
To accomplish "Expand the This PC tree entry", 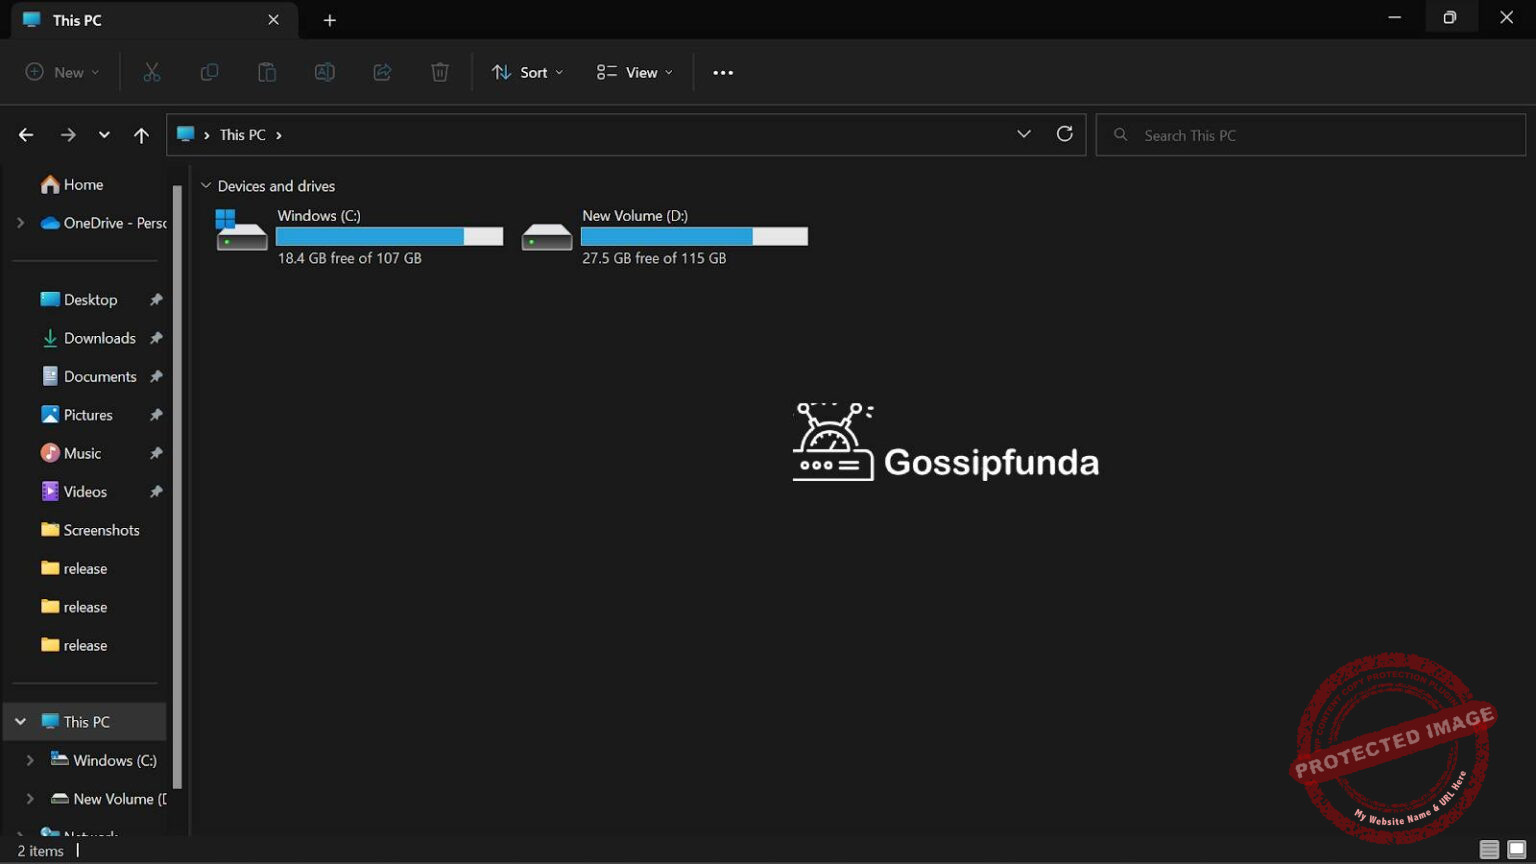I will pos(20,721).
